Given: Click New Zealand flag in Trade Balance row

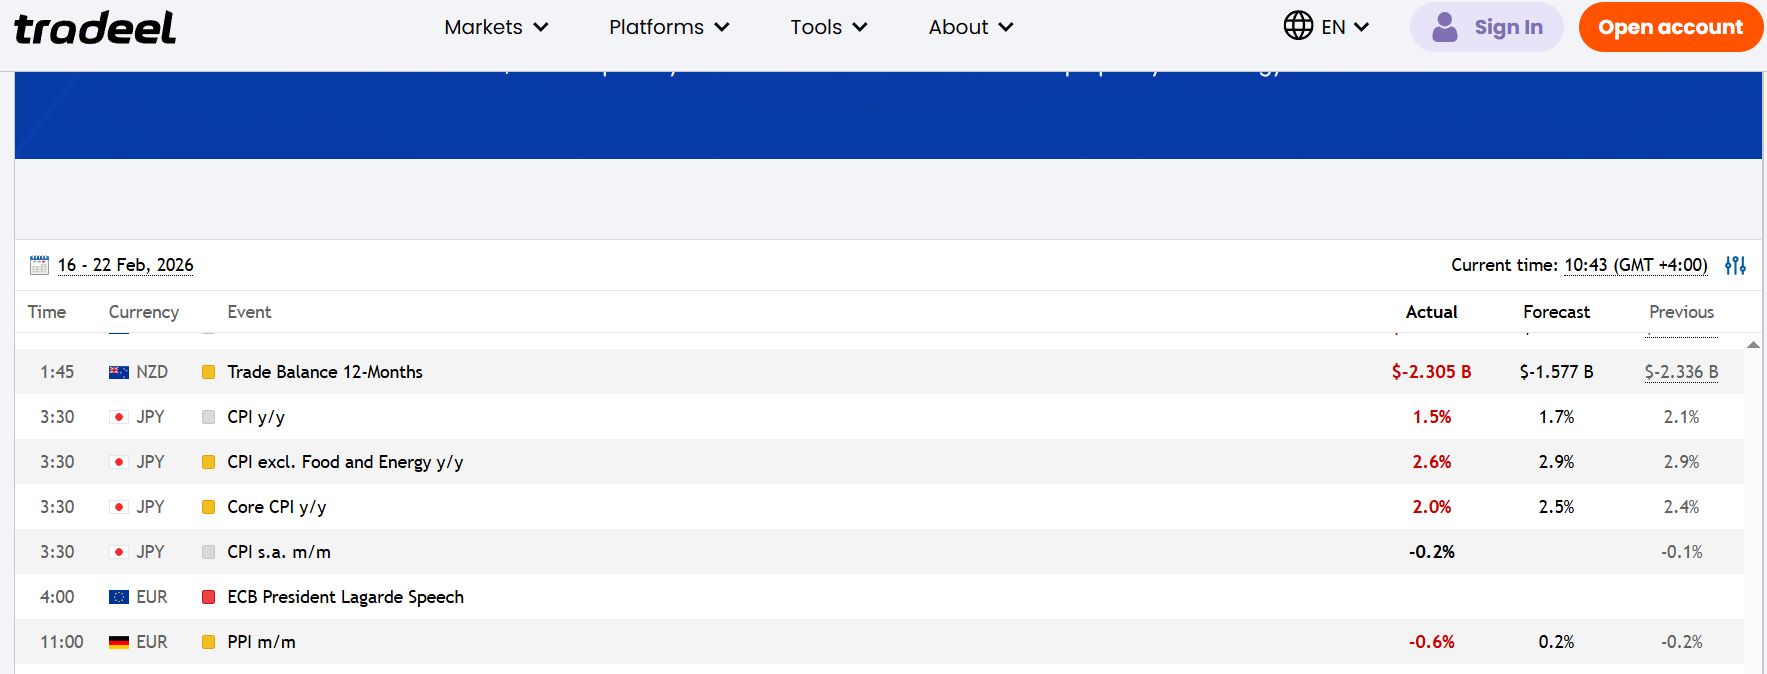Looking at the screenshot, I should coord(119,372).
